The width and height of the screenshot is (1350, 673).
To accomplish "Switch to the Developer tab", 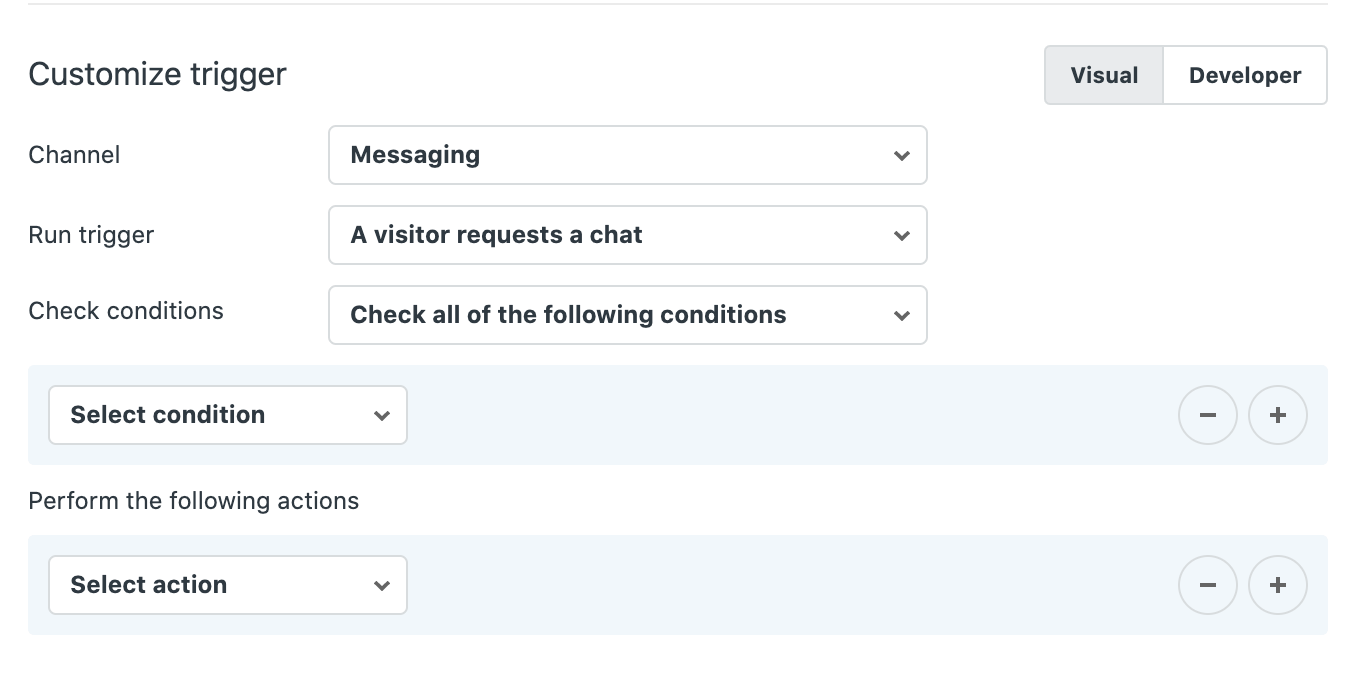I will click(1244, 75).
